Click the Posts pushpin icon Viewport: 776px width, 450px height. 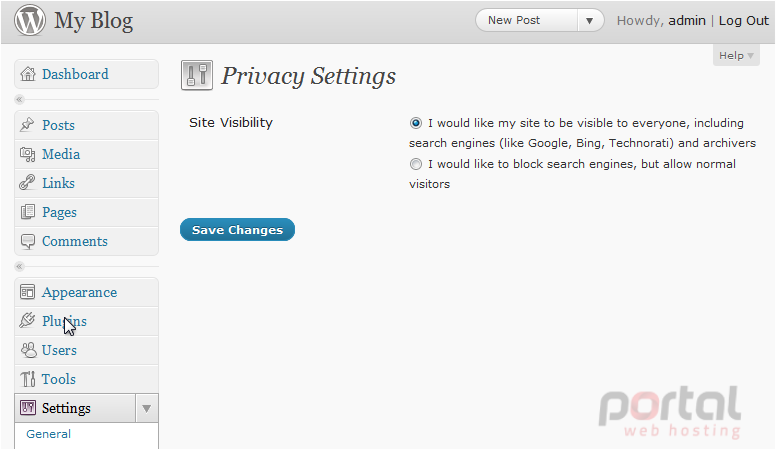coord(27,125)
